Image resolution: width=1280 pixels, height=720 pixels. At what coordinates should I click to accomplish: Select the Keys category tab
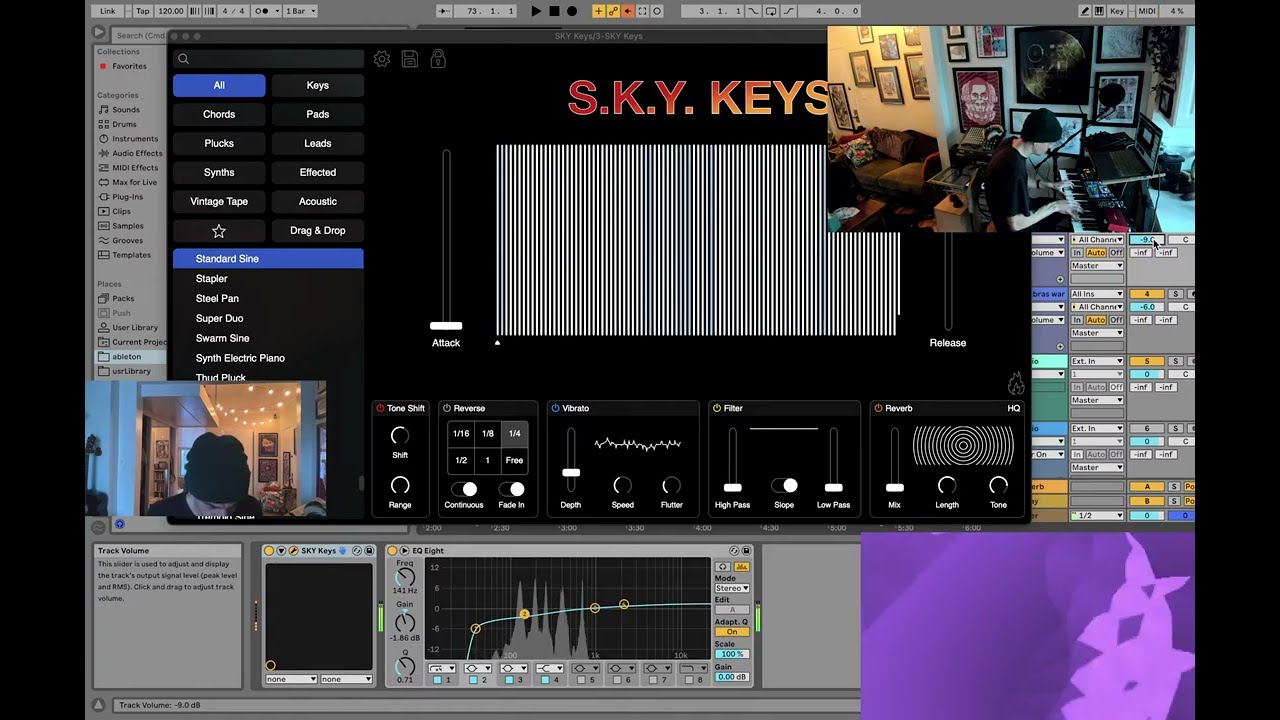pos(318,85)
